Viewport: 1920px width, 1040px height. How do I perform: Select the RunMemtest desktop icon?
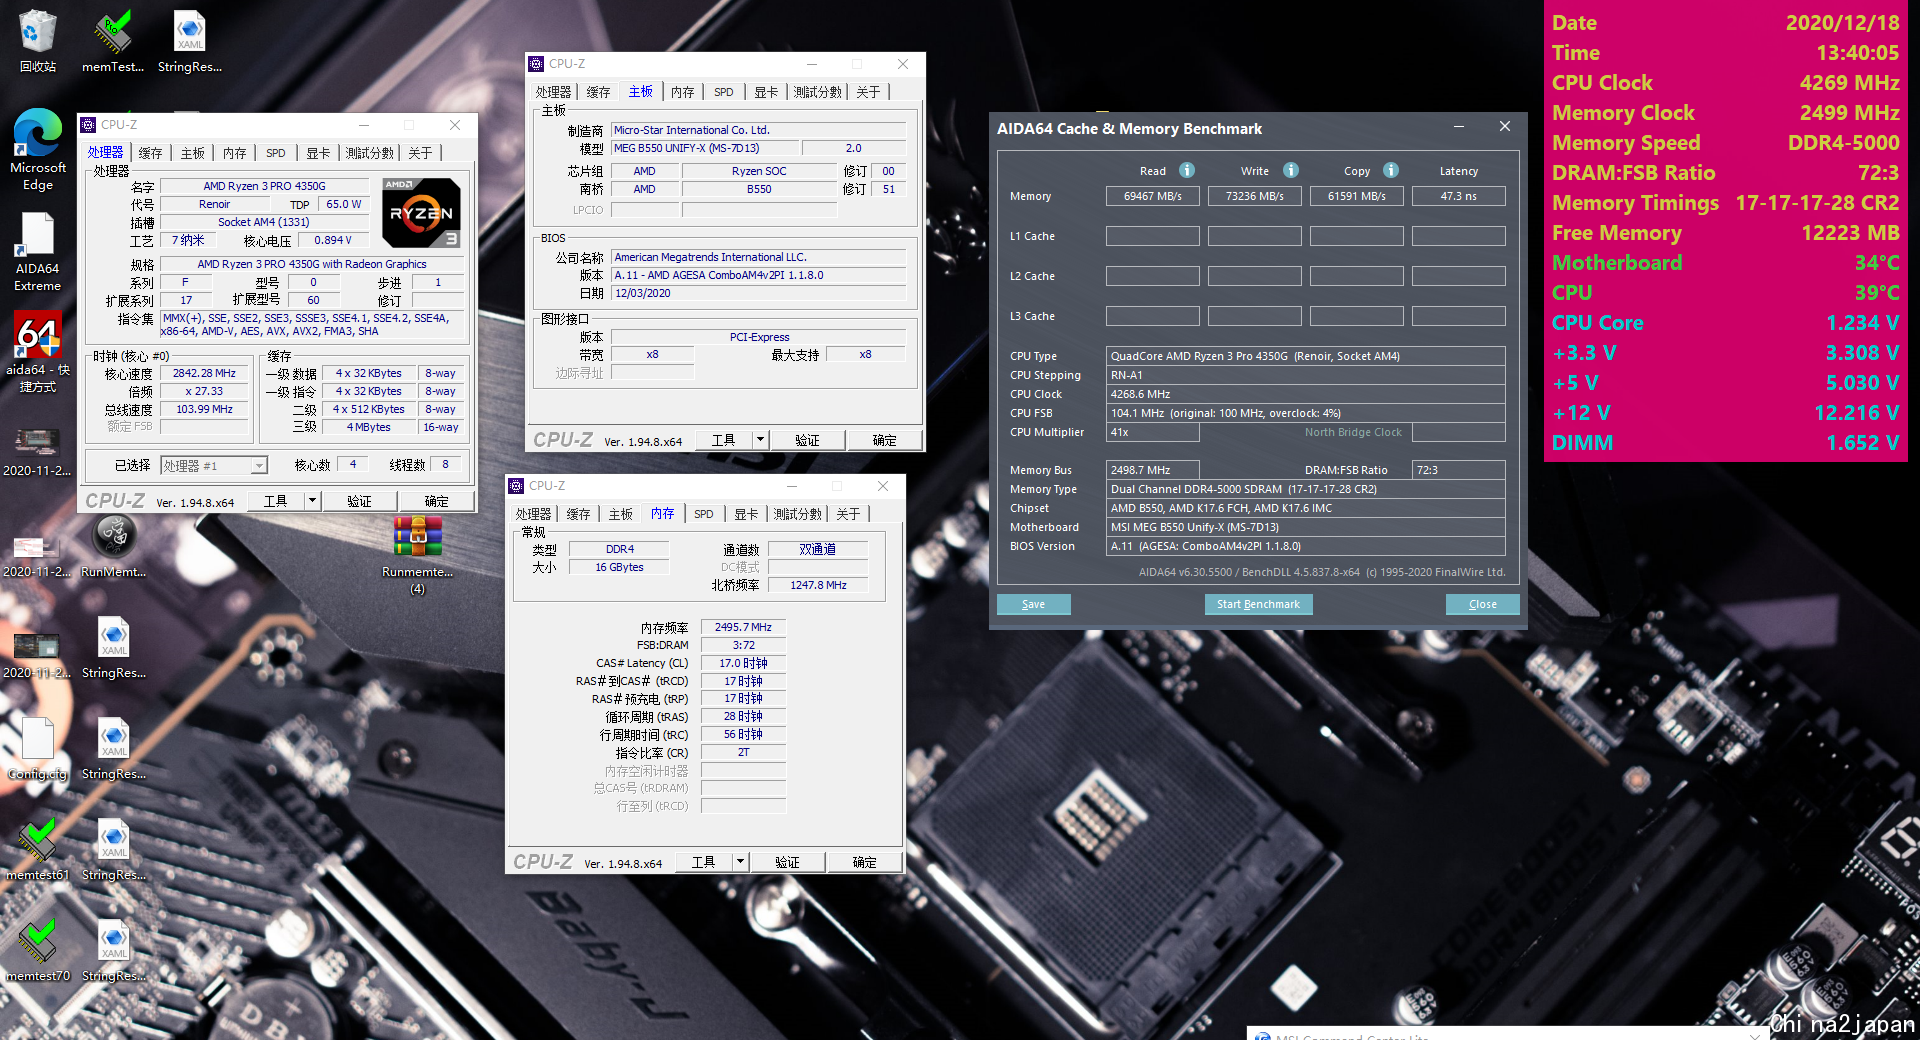point(114,537)
